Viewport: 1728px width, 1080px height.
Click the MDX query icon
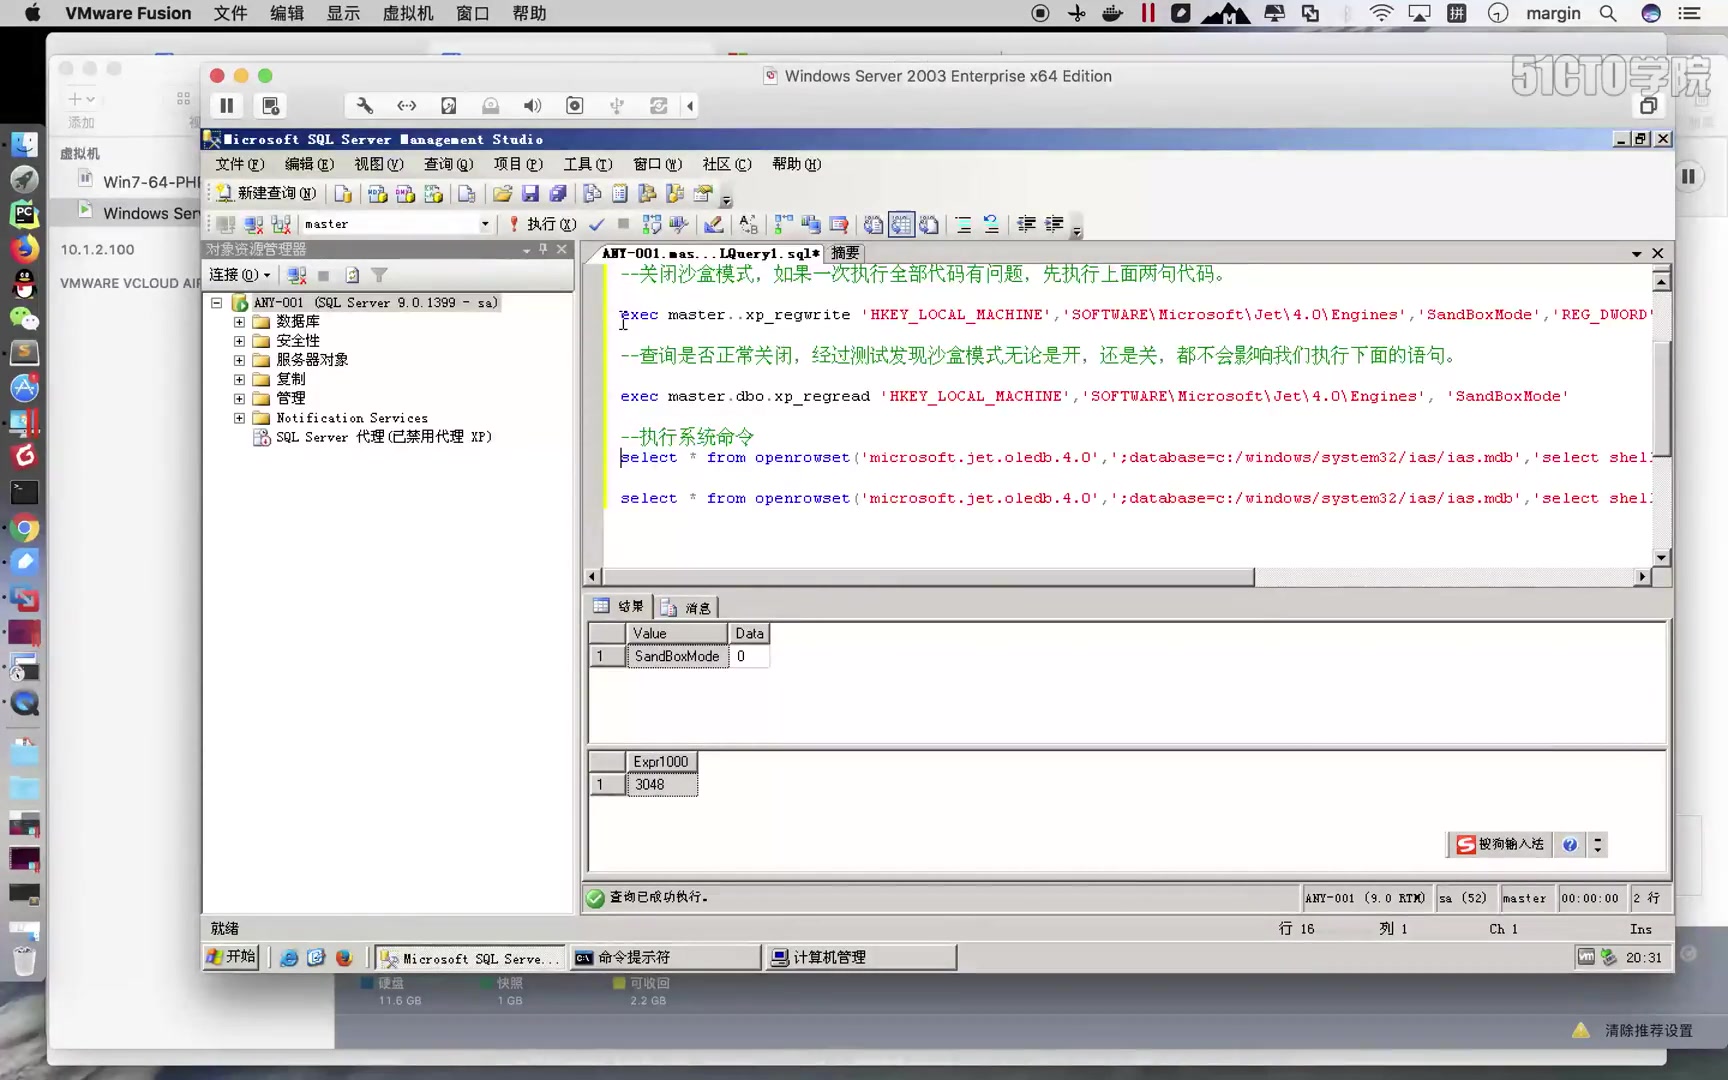pyautogui.click(x=377, y=194)
